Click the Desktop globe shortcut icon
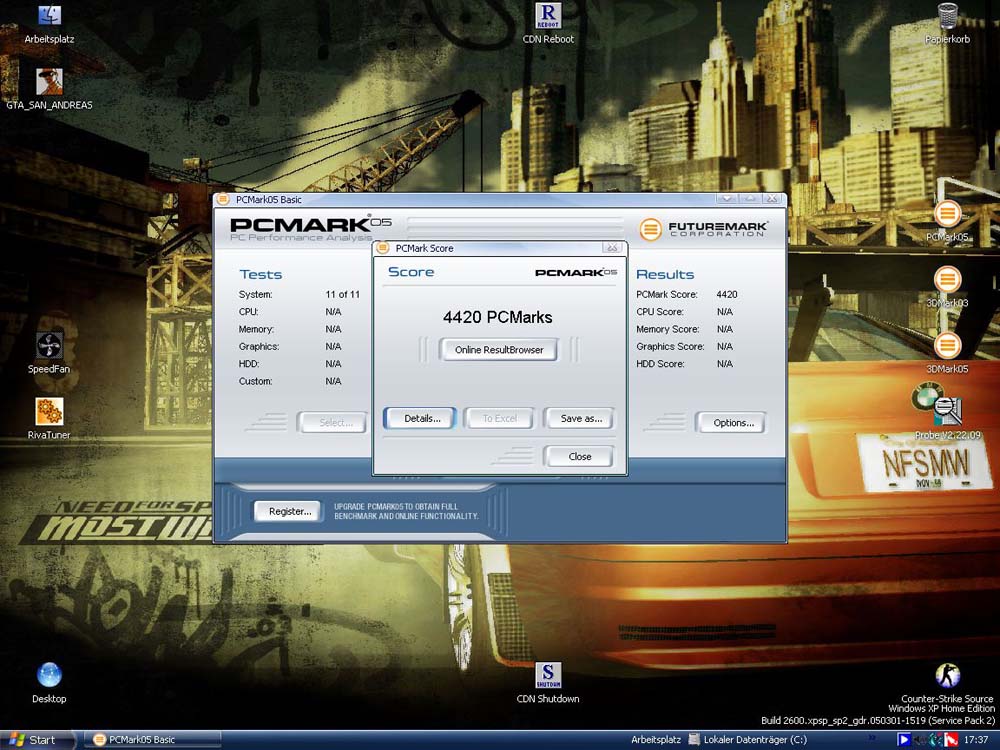Screen dimensions: 1000x750 49,682
